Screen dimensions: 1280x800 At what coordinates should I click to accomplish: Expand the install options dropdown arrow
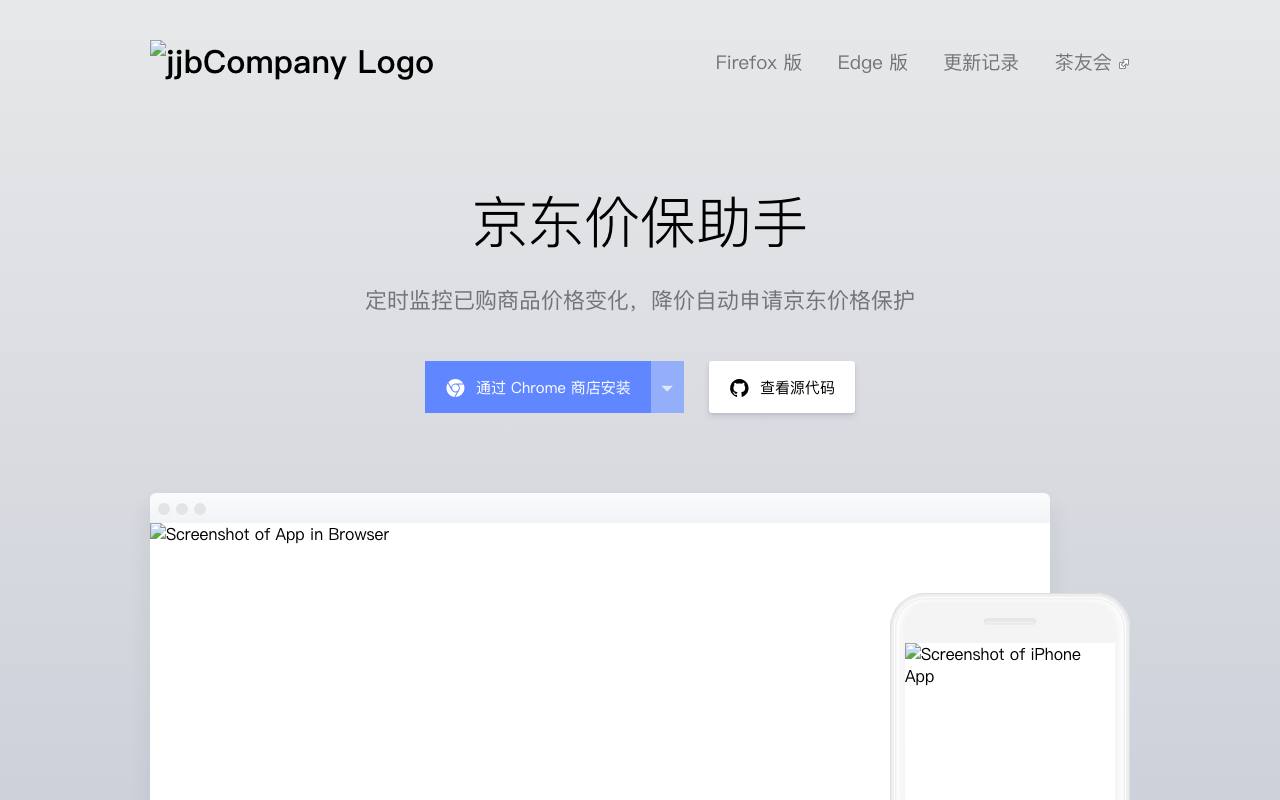coord(667,387)
